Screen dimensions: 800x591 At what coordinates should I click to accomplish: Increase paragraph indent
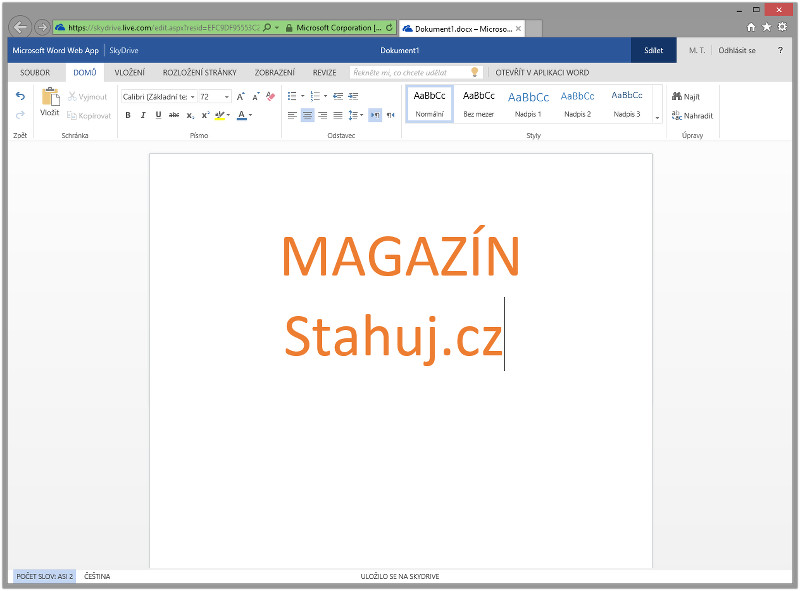[x=353, y=96]
